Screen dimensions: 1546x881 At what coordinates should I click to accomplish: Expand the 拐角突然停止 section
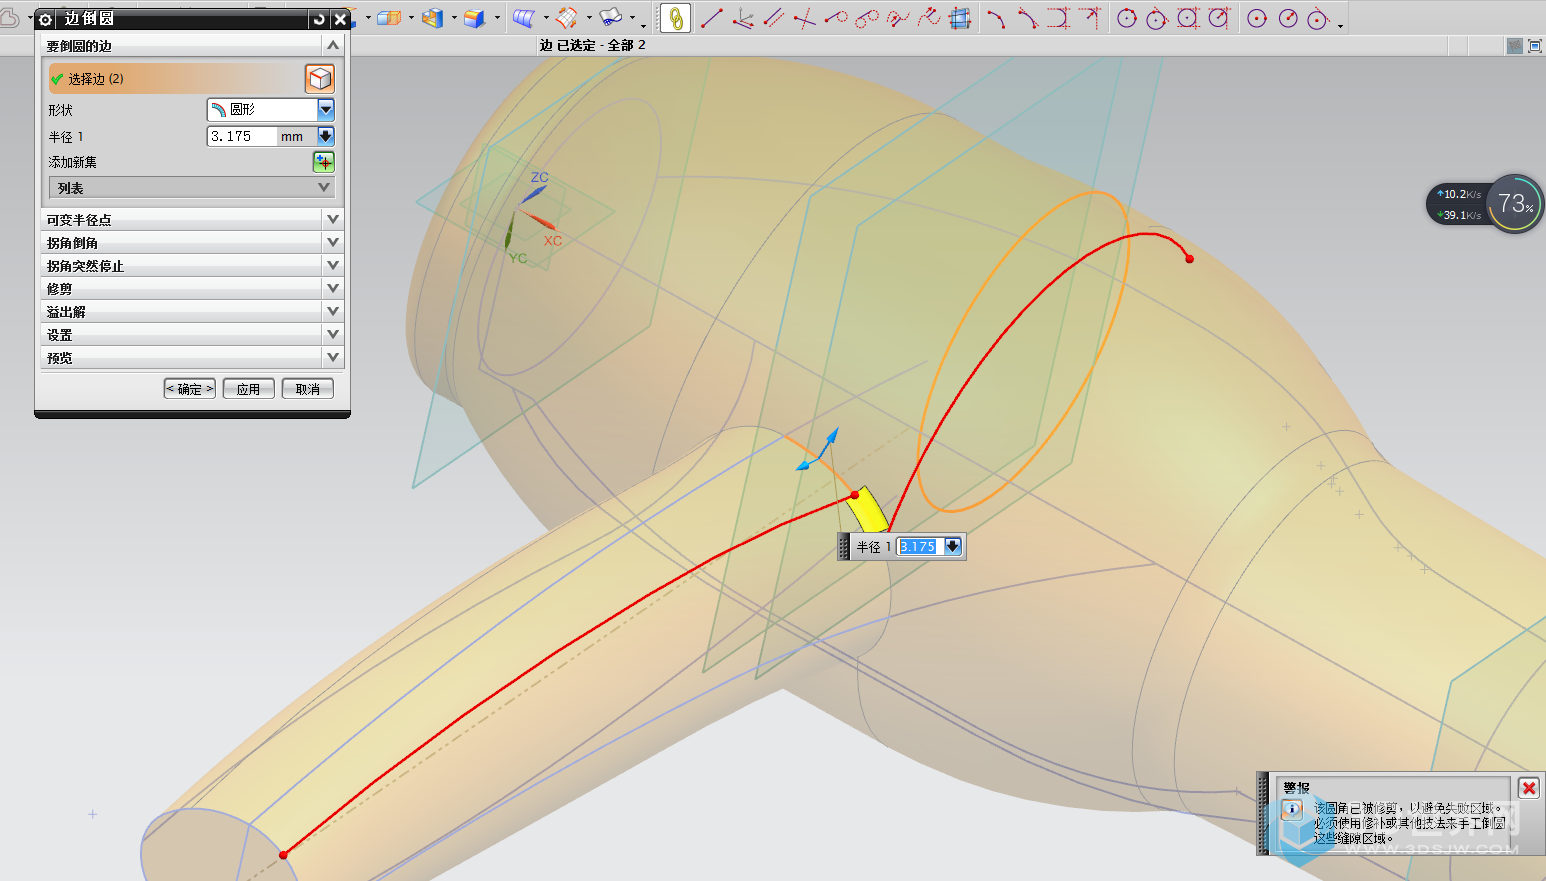click(x=193, y=265)
